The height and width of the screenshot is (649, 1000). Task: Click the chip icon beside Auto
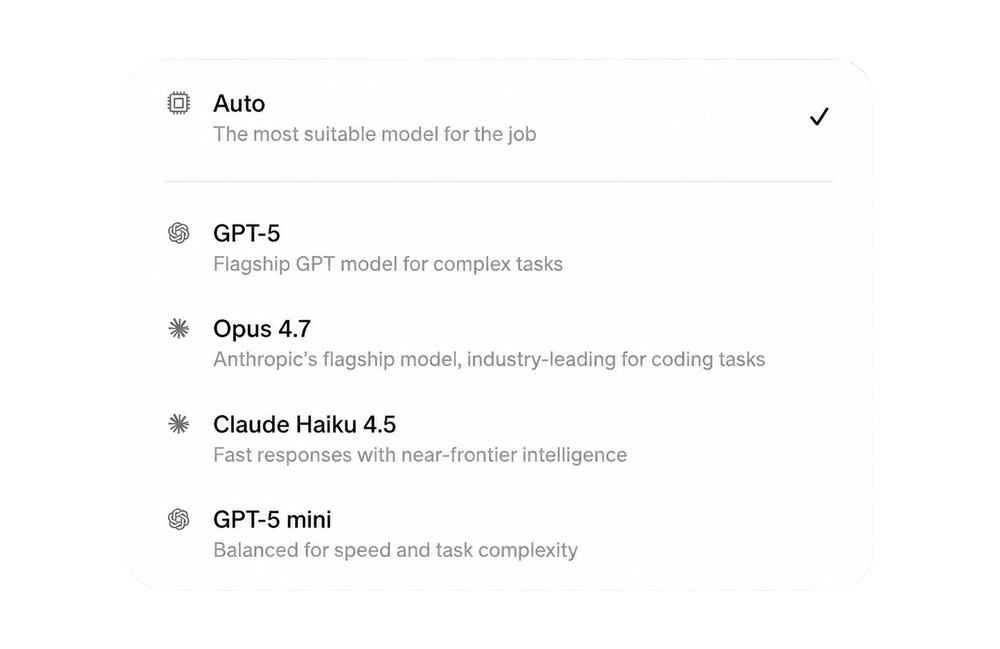(x=179, y=103)
